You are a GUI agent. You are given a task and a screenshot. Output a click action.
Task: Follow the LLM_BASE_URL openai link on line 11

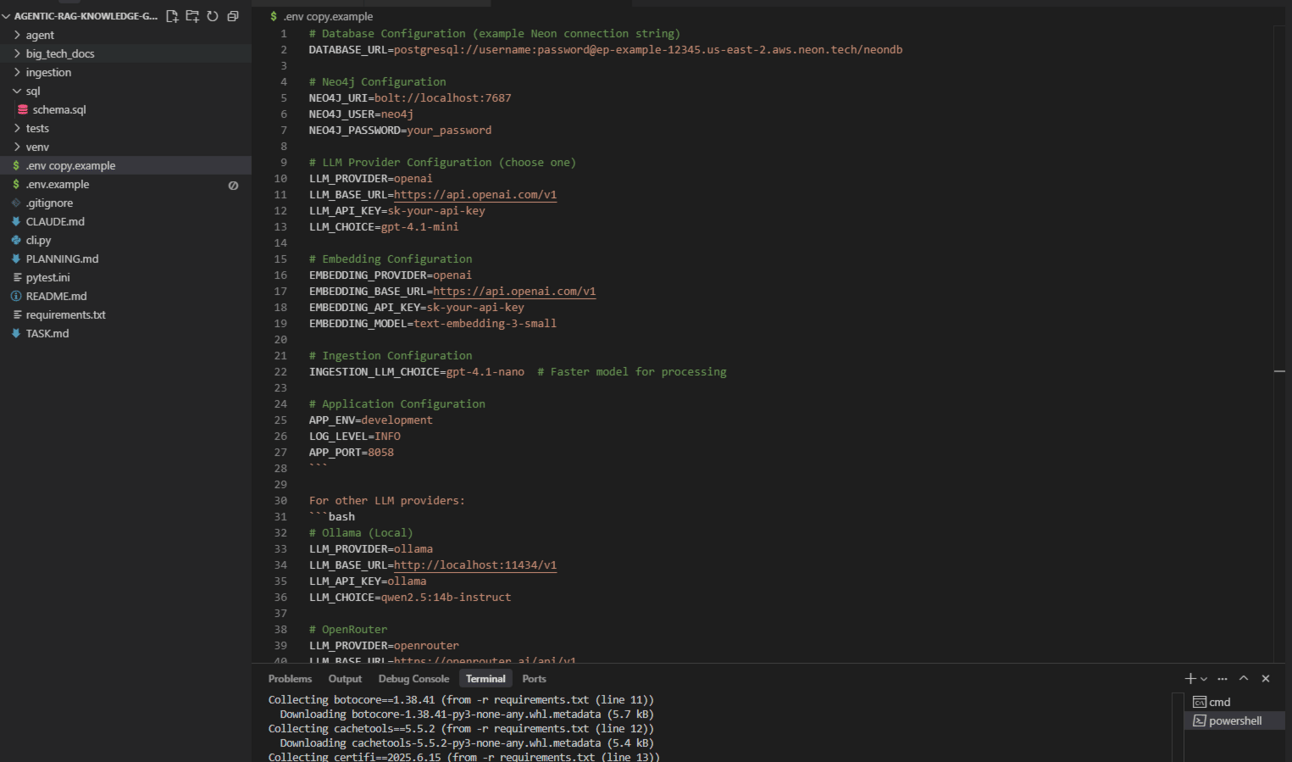[475, 195]
